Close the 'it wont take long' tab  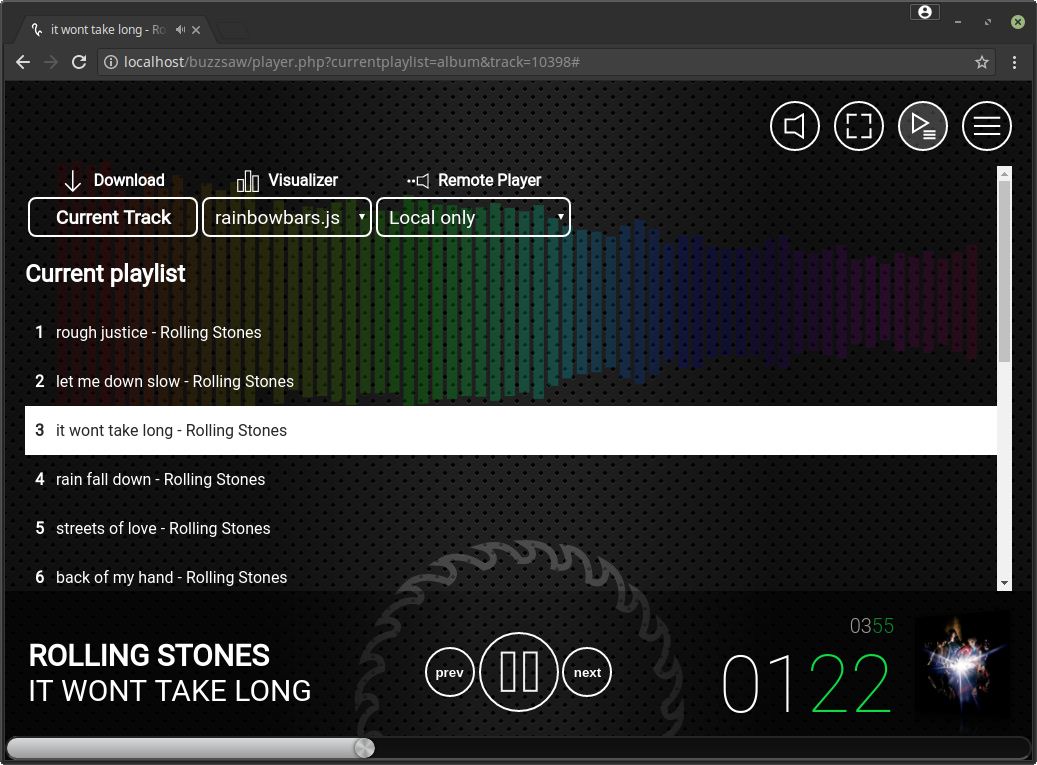pyautogui.click(x=196, y=30)
